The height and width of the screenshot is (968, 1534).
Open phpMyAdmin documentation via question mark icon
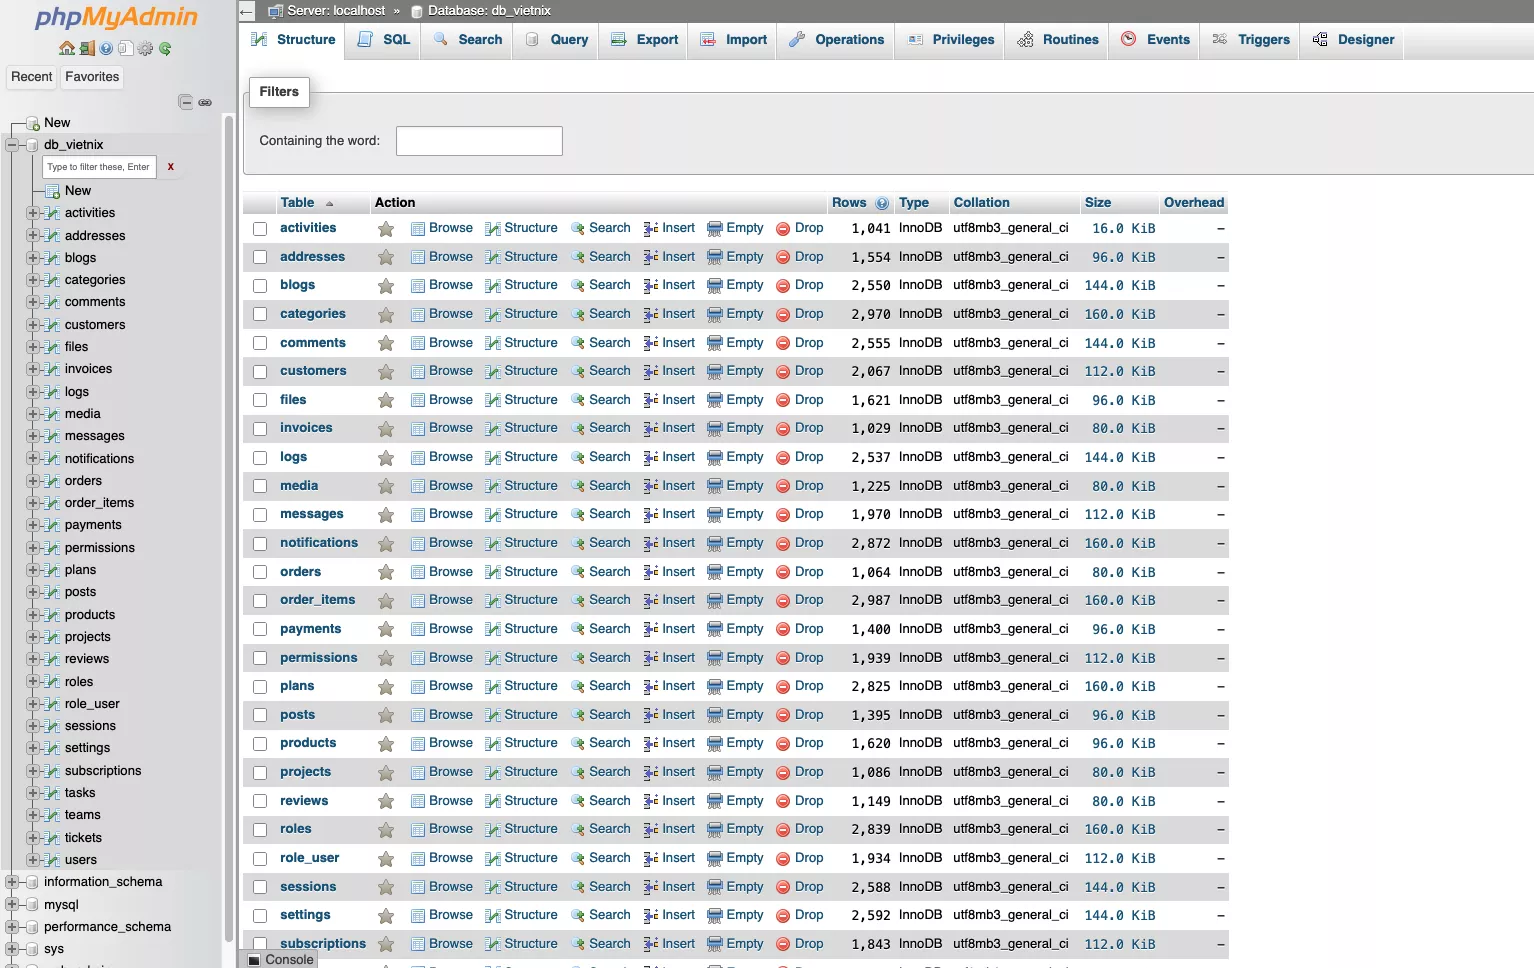point(106,47)
